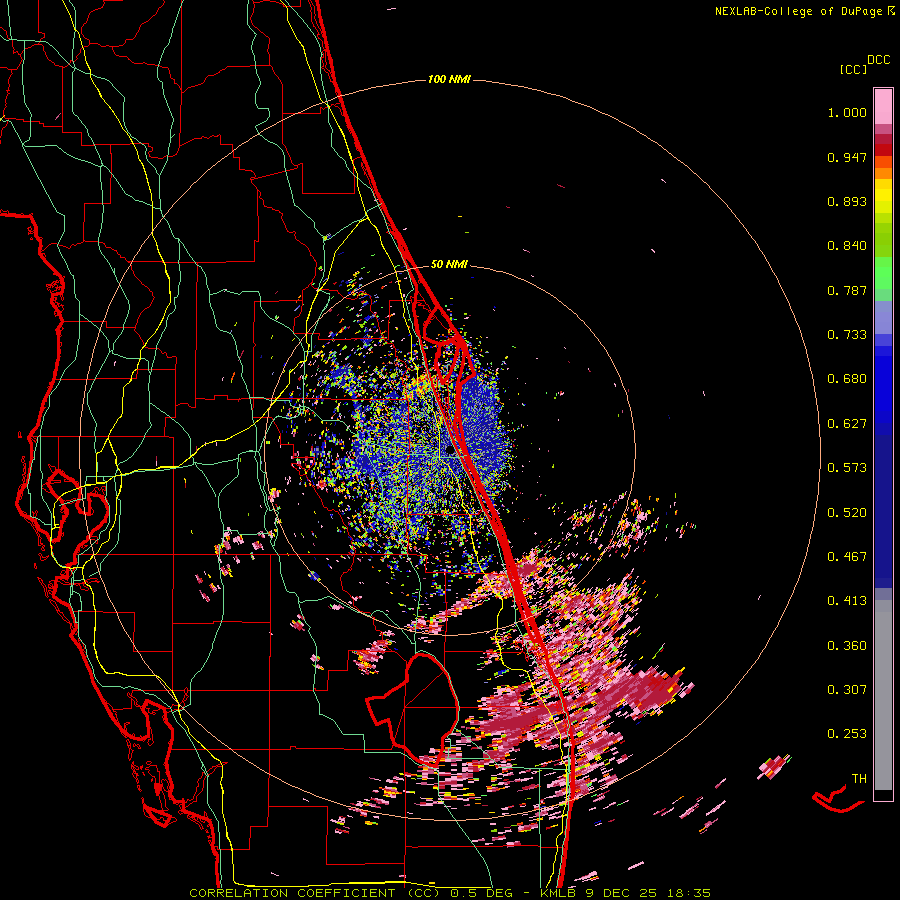Click the [CC] legend label
Viewport: 900px width, 900px height.
(x=853, y=69)
